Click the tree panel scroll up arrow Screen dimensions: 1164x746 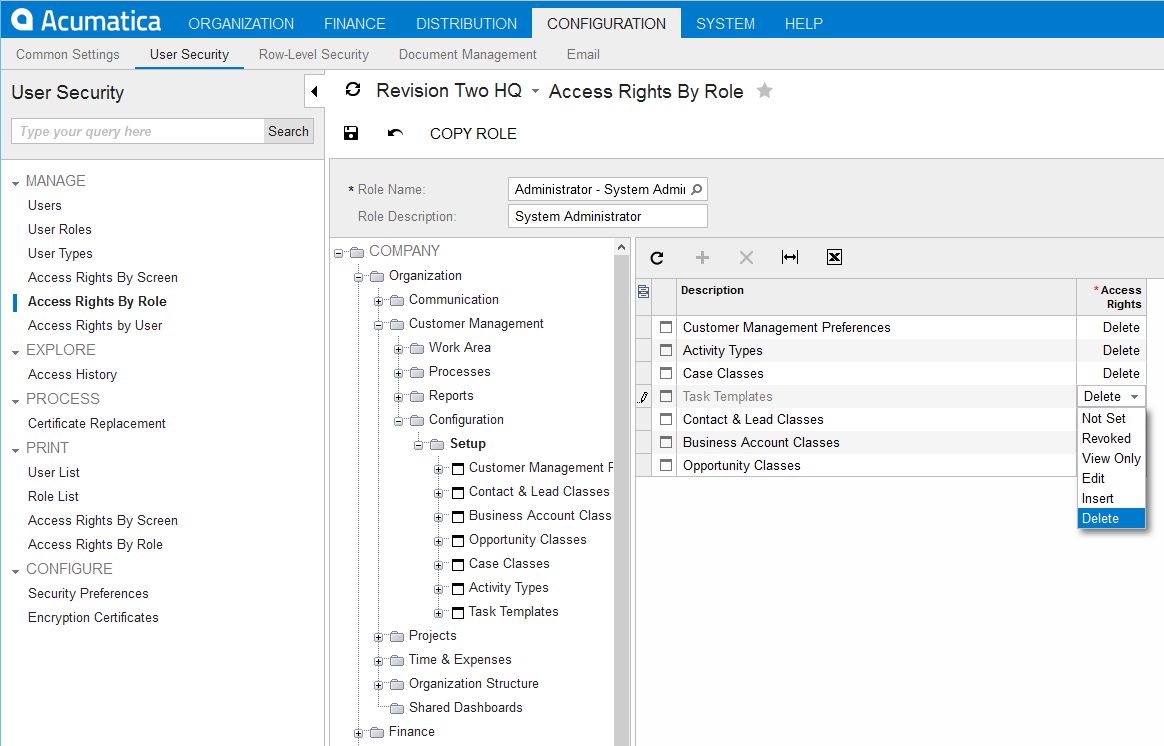pos(621,247)
